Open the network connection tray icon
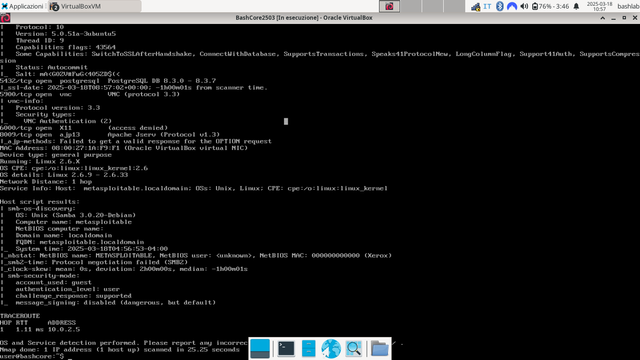This screenshot has width=640, height=360. [476, 7]
